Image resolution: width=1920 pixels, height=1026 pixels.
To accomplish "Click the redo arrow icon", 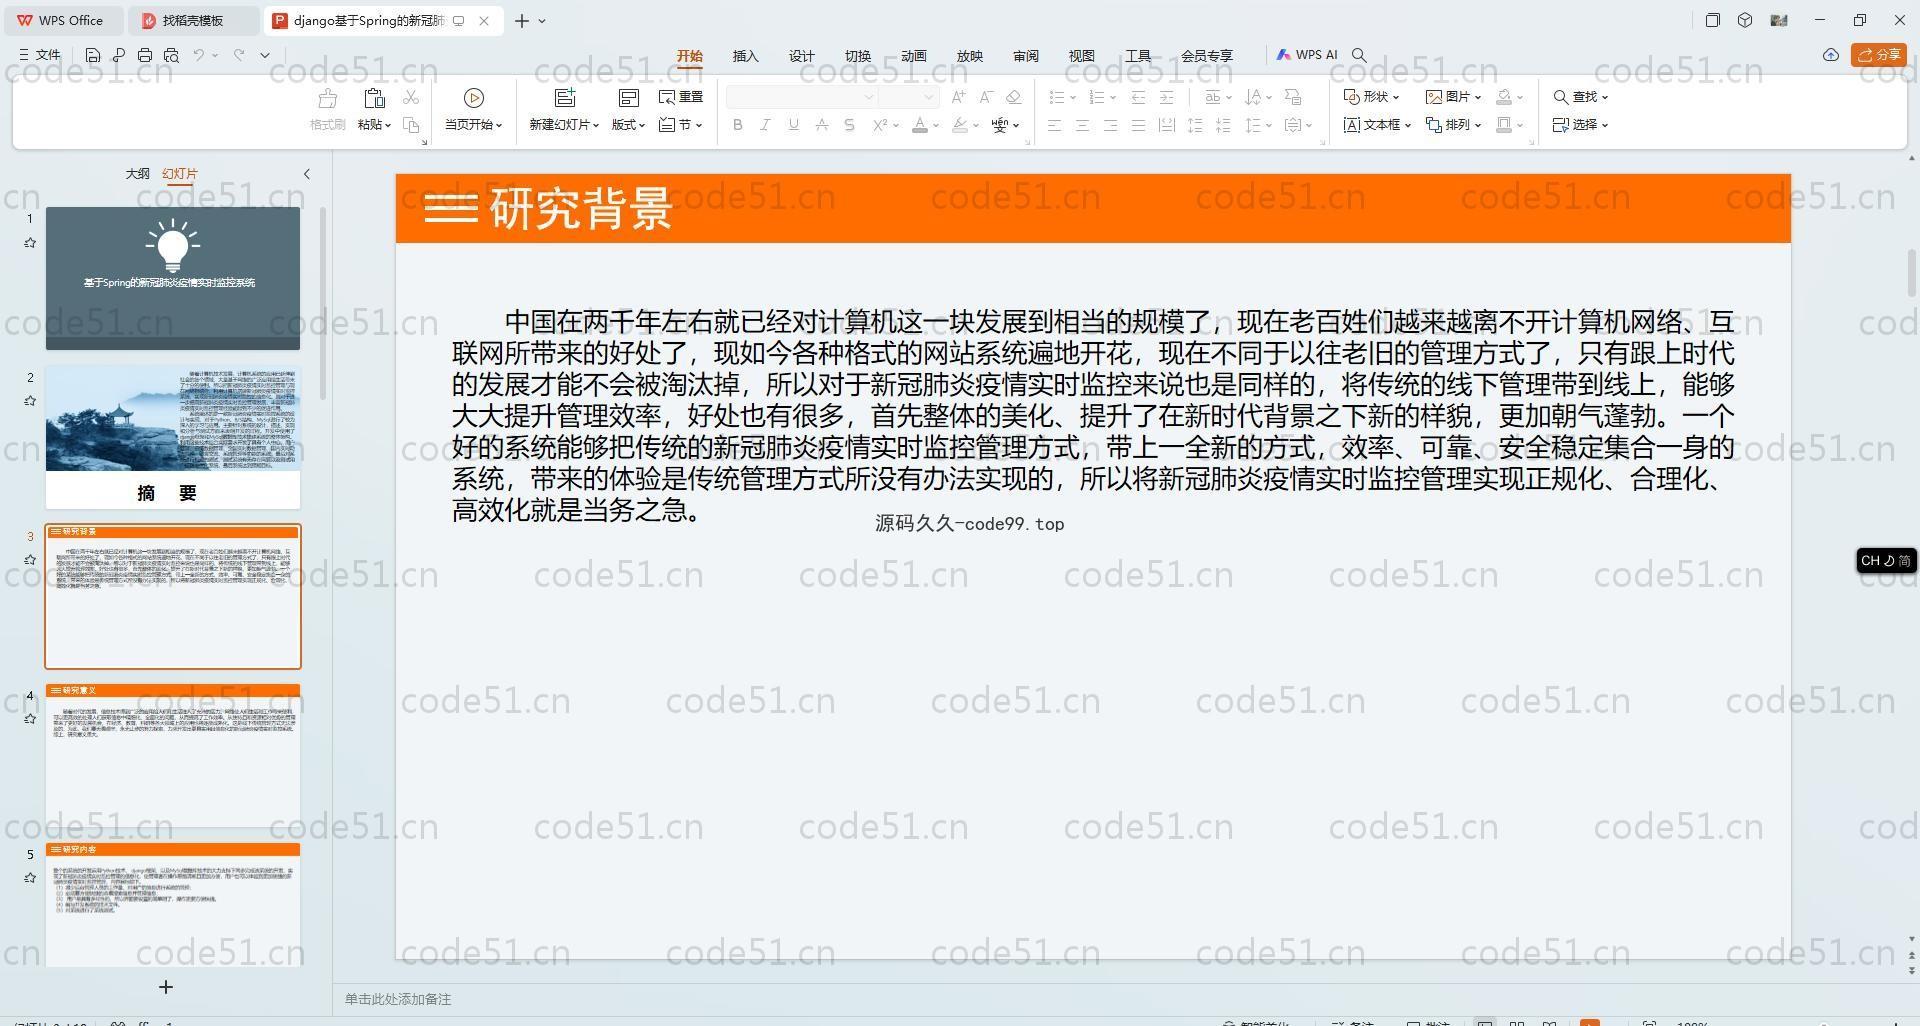I will (x=239, y=55).
